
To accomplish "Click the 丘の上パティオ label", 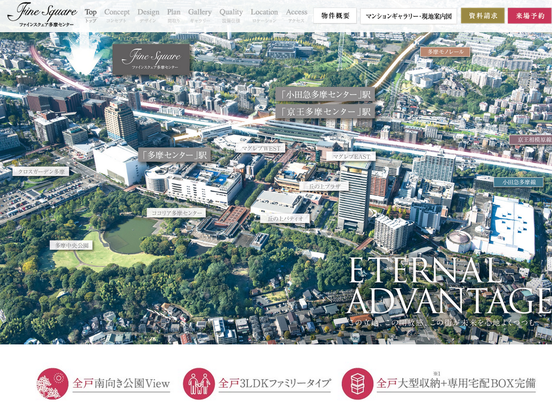I will (x=285, y=219).
